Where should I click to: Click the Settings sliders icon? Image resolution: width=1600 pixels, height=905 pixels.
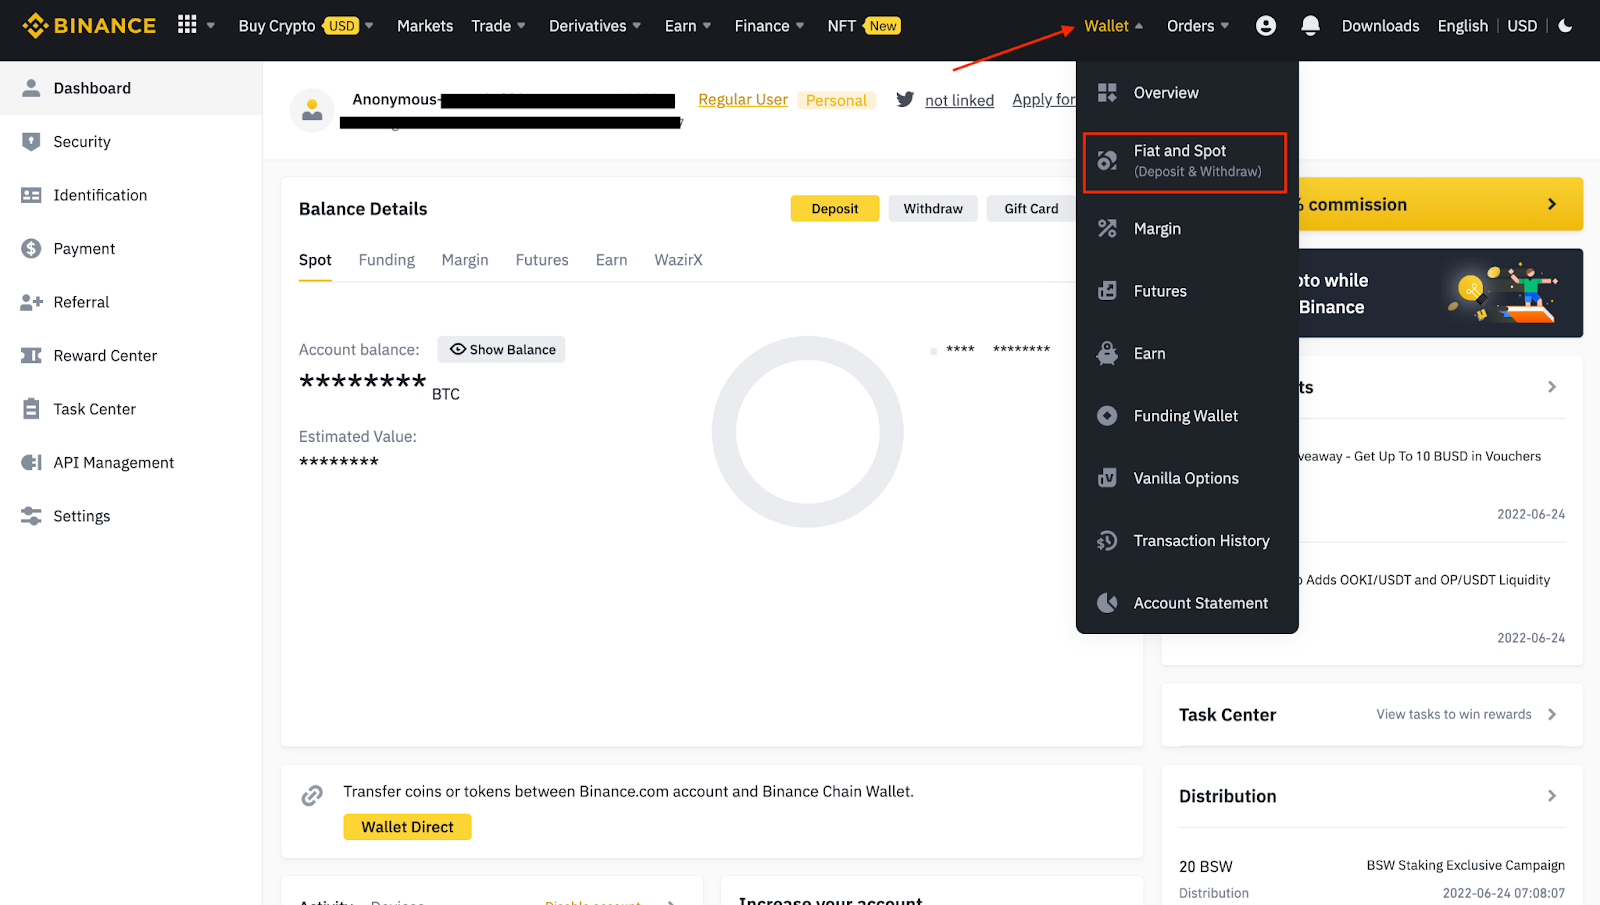point(31,516)
